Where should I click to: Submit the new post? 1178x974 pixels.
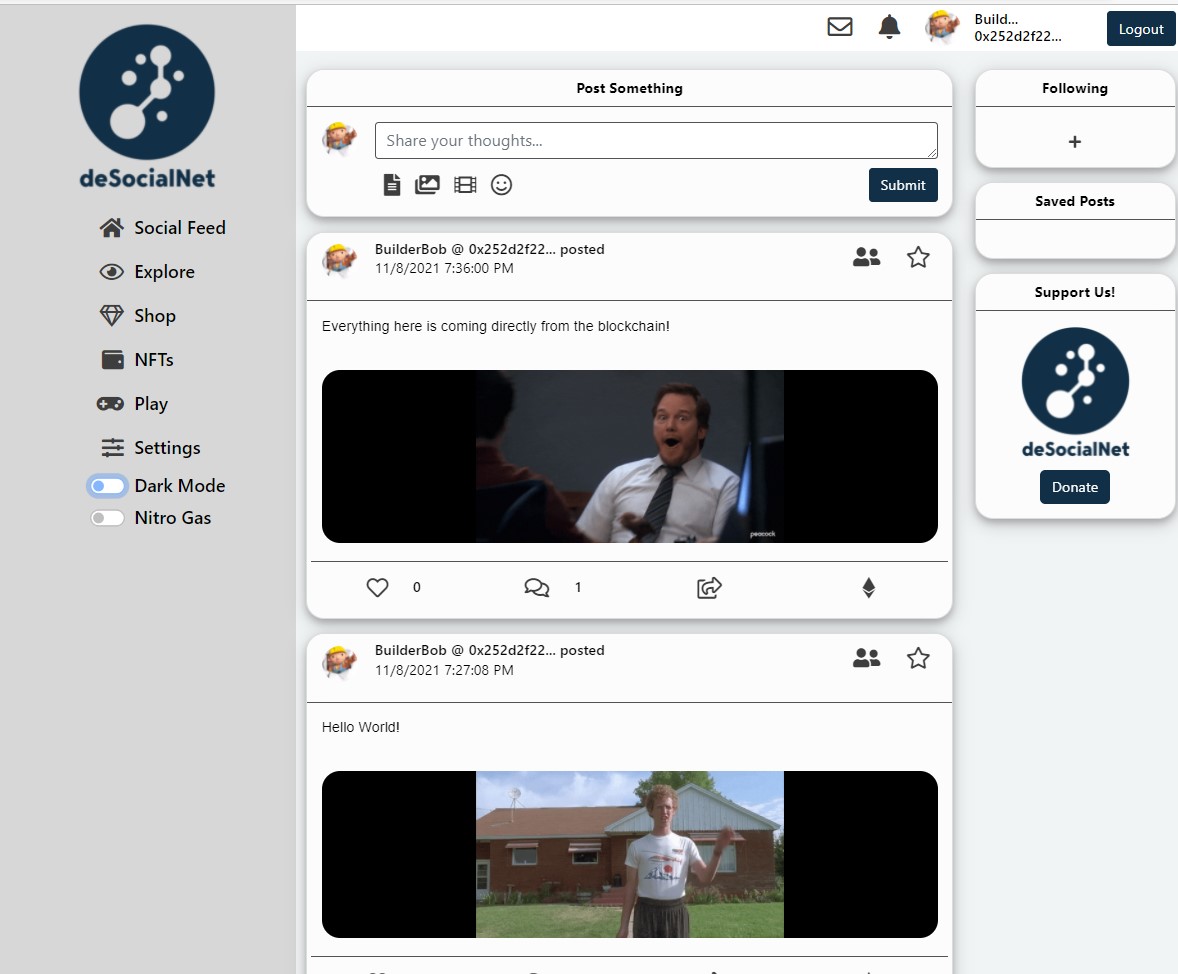[903, 185]
